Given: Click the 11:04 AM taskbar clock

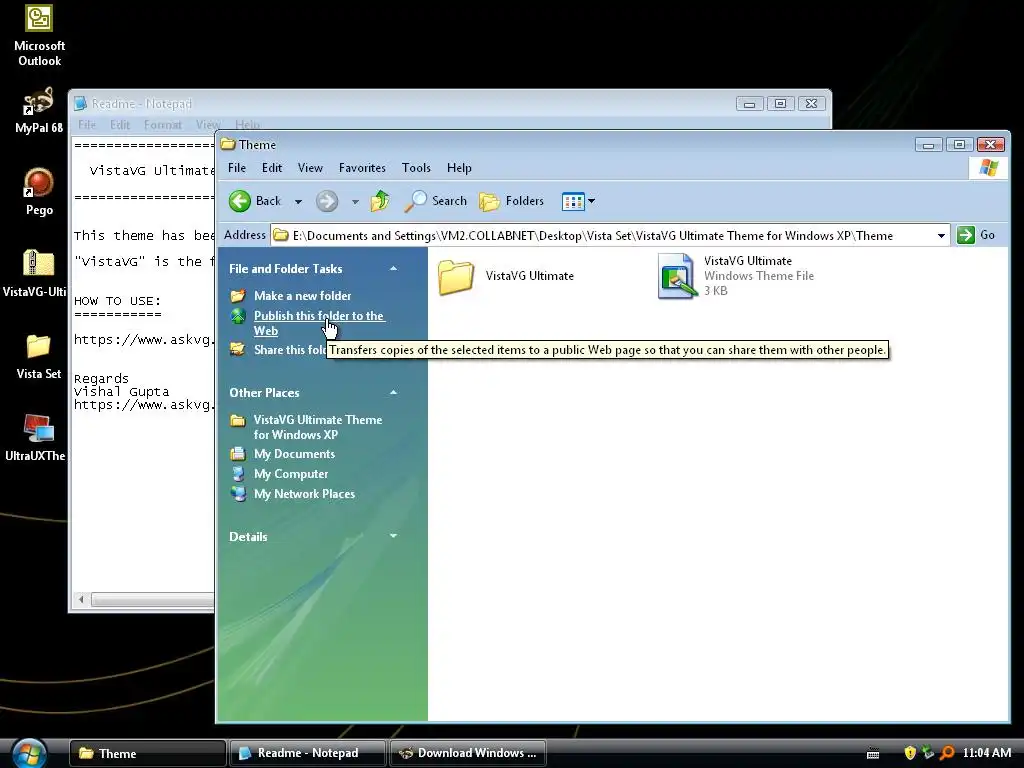Looking at the screenshot, I should [x=987, y=753].
